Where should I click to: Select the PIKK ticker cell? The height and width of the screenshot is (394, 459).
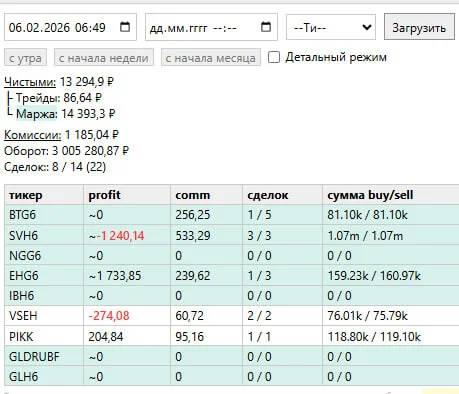(x=44, y=337)
